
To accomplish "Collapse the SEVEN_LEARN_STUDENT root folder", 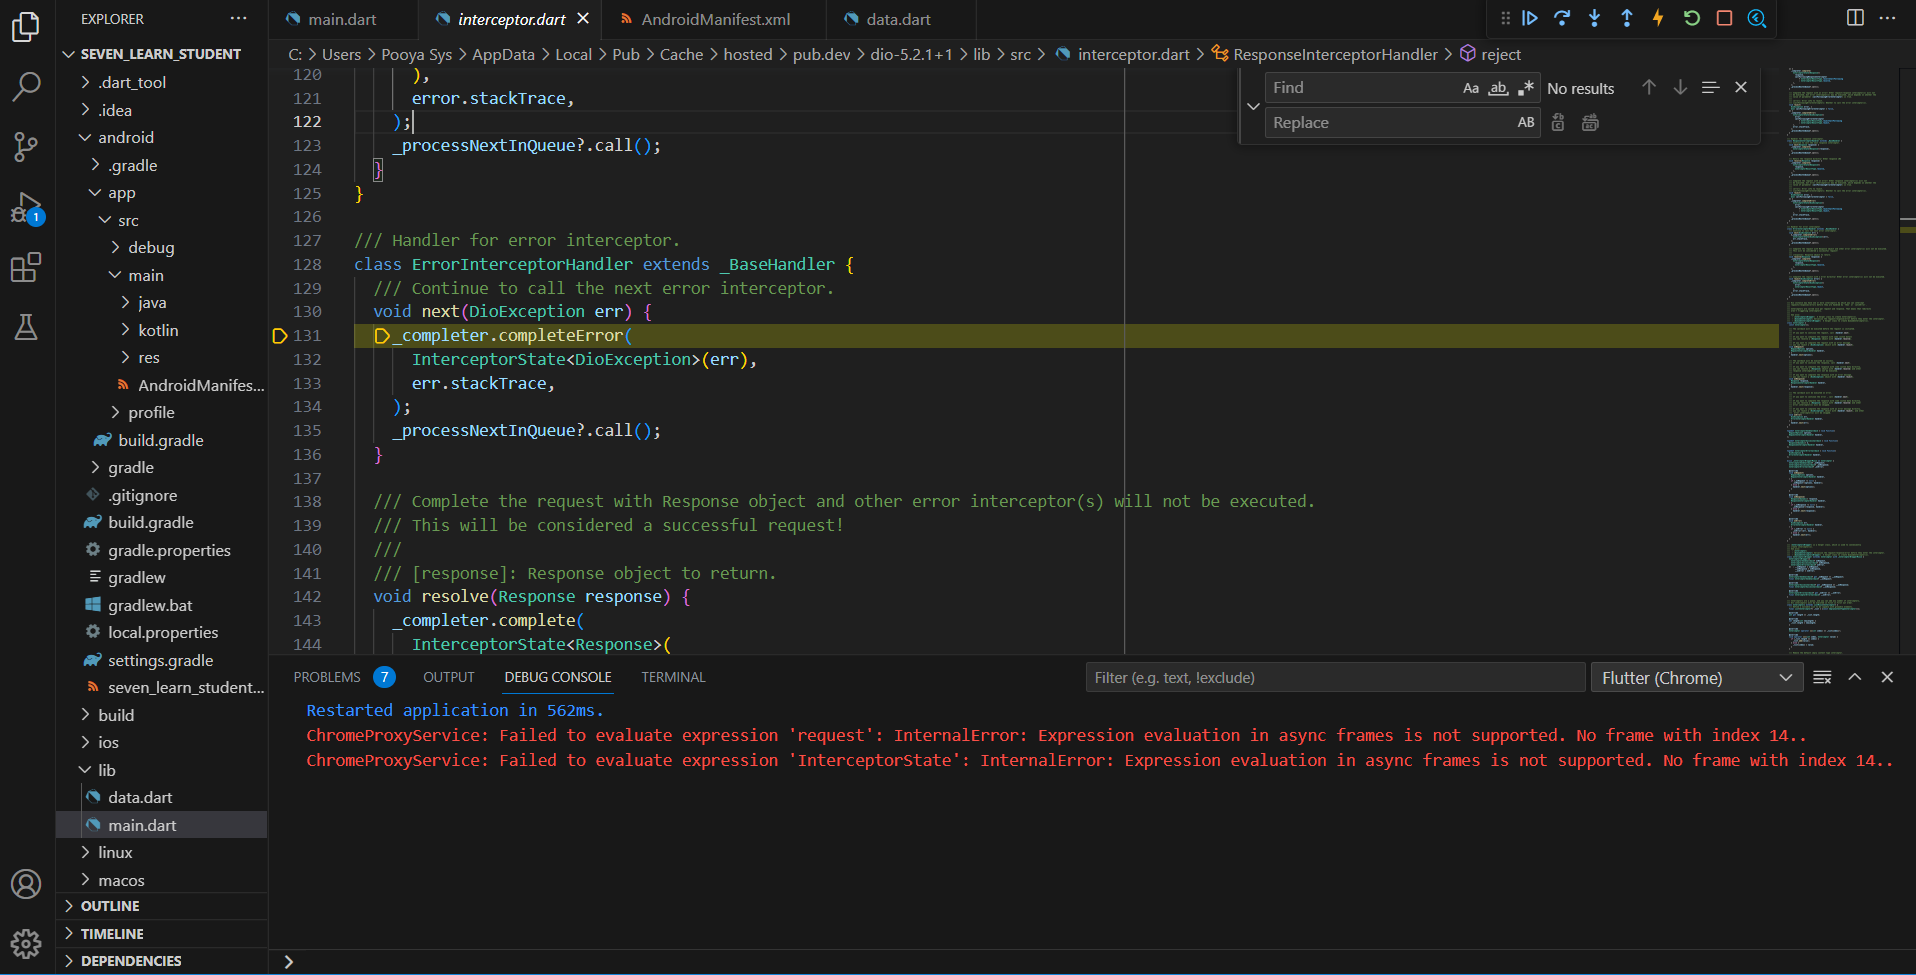I will 160,54.
